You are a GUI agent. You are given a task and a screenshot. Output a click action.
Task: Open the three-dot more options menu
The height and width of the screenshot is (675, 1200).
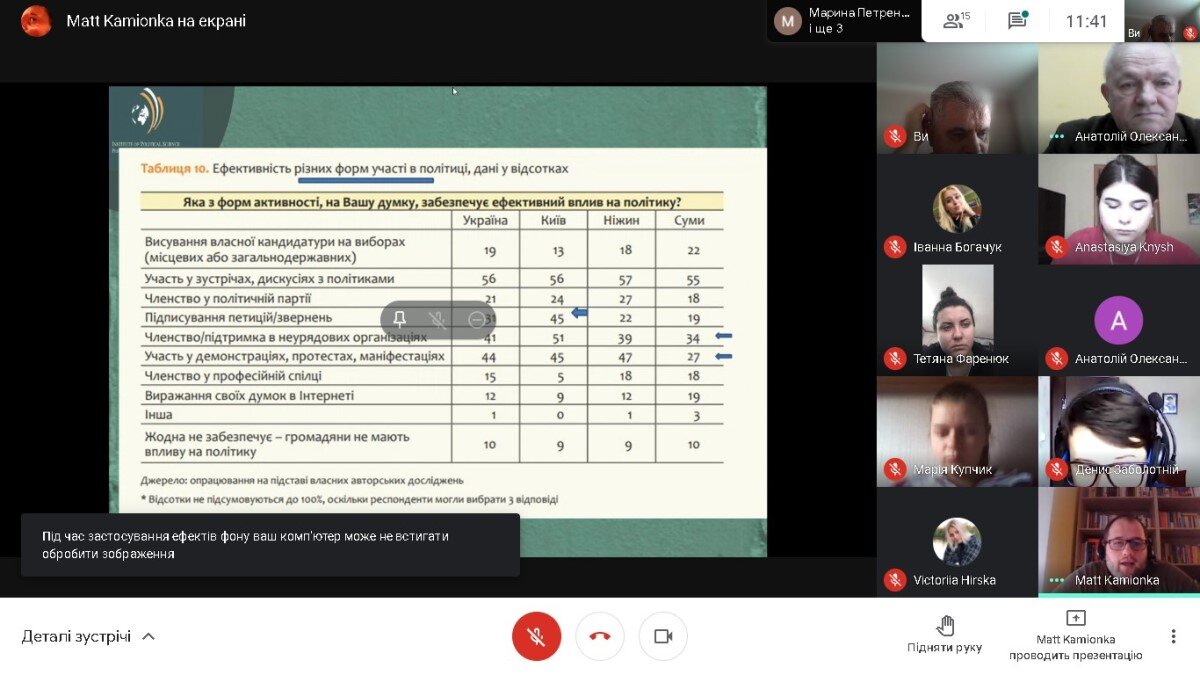coord(1173,636)
